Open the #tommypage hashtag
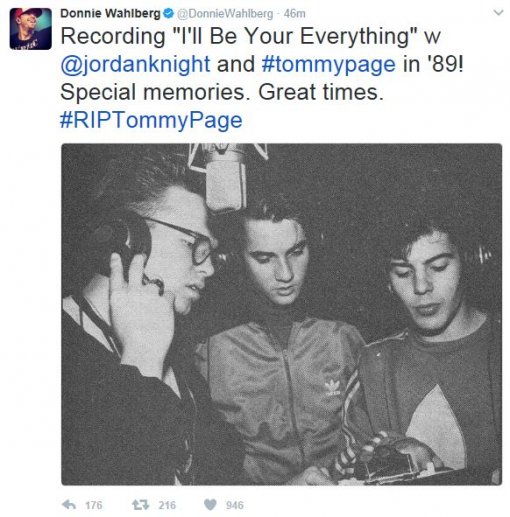The height and width of the screenshot is (517, 510). 329,64
